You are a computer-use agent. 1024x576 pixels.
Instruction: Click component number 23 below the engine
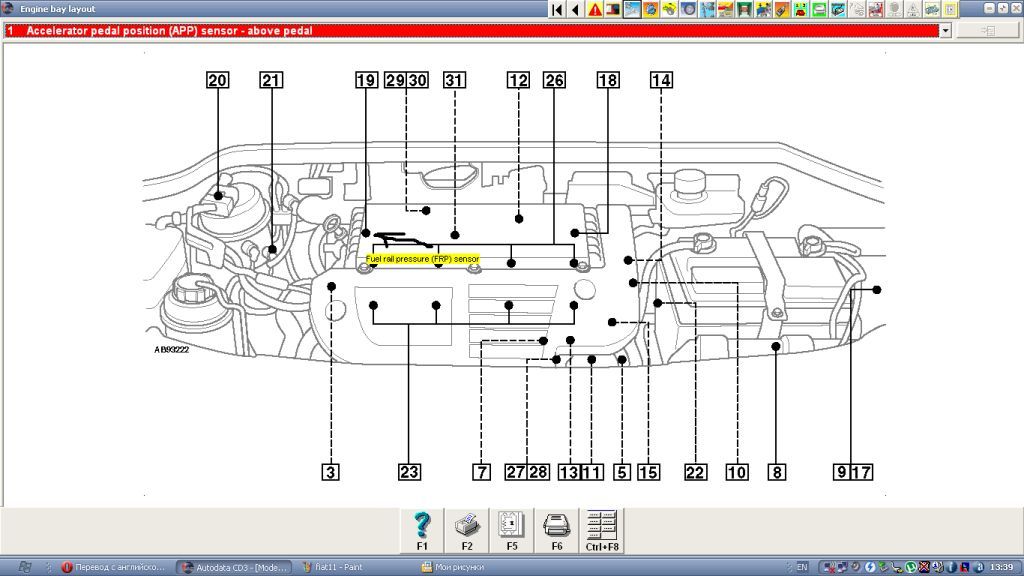(x=408, y=472)
